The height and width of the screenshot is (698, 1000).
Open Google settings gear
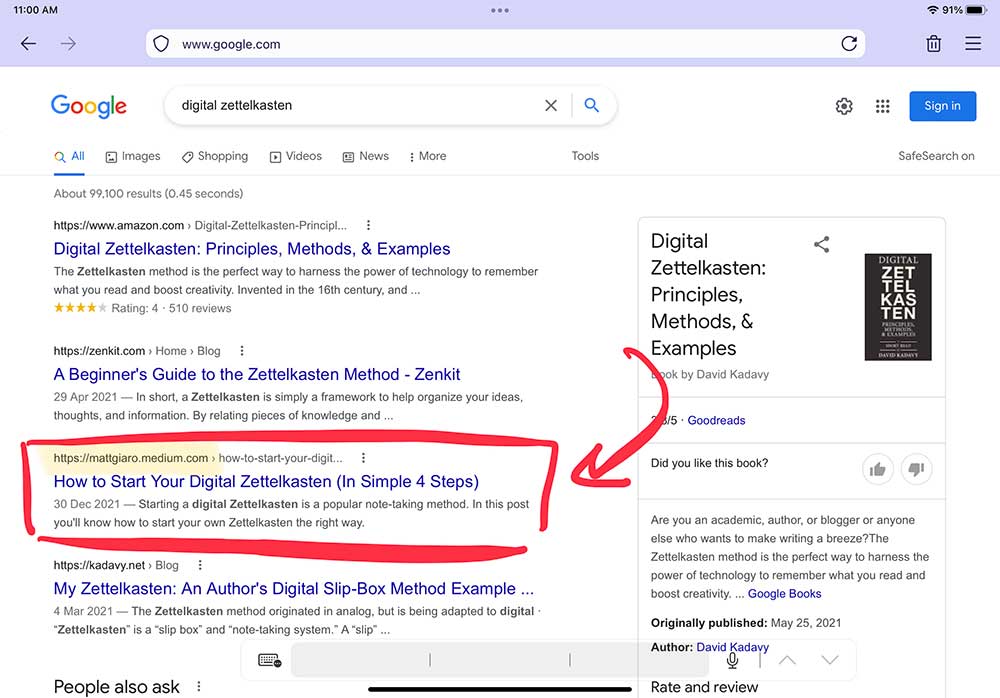pyautogui.click(x=844, y=106)
